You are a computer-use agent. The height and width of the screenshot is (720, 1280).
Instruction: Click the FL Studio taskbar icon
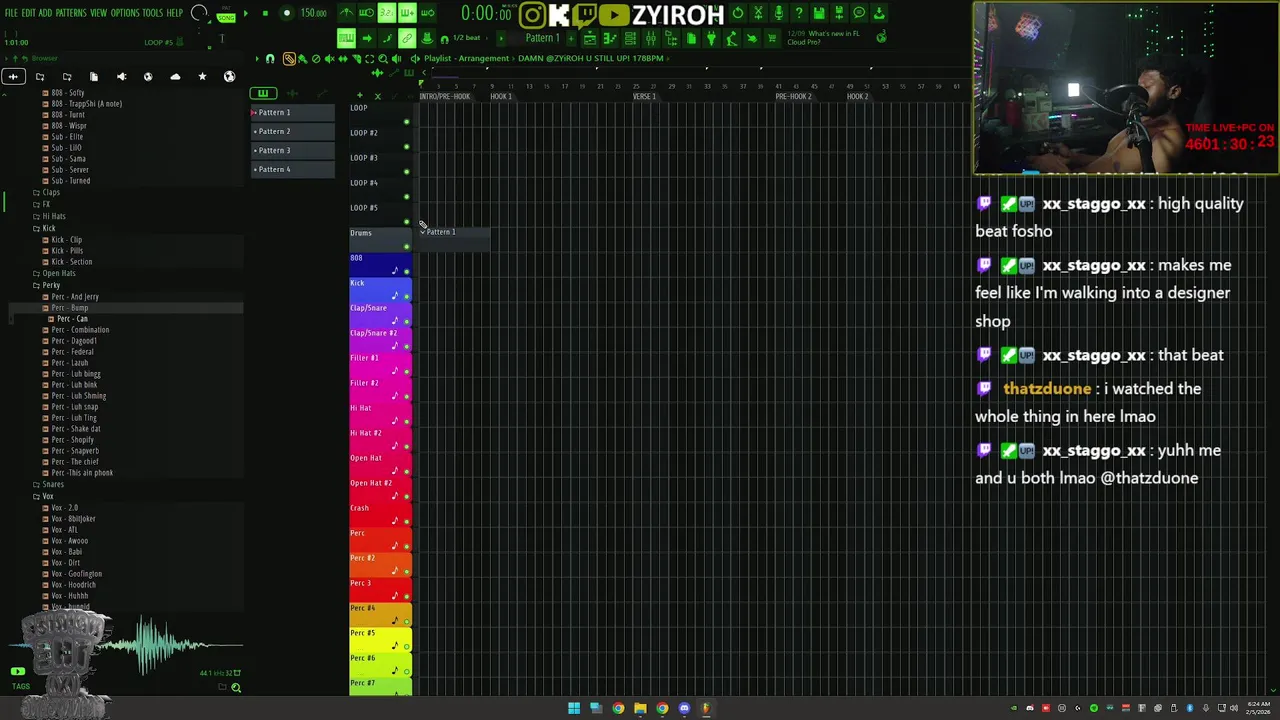point(706,708)
